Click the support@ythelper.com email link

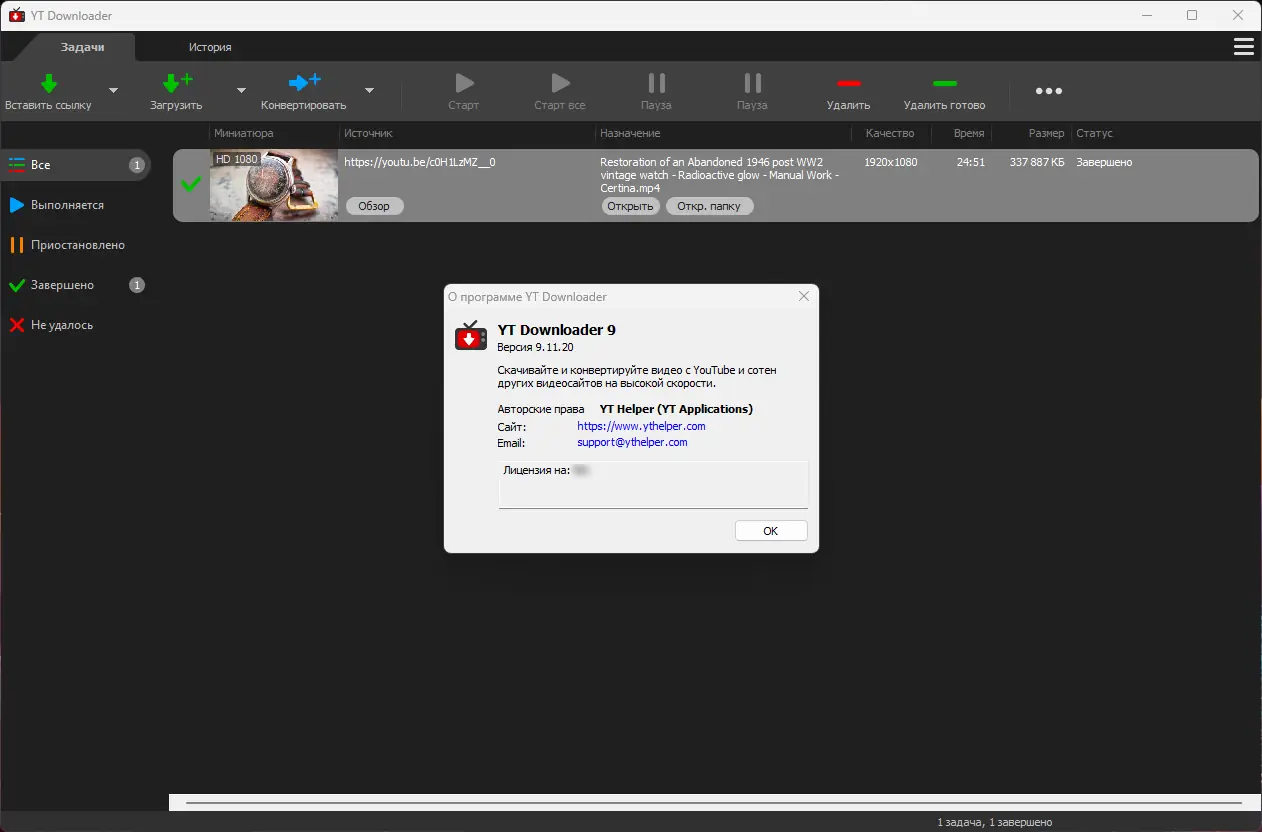pos(632,442)
